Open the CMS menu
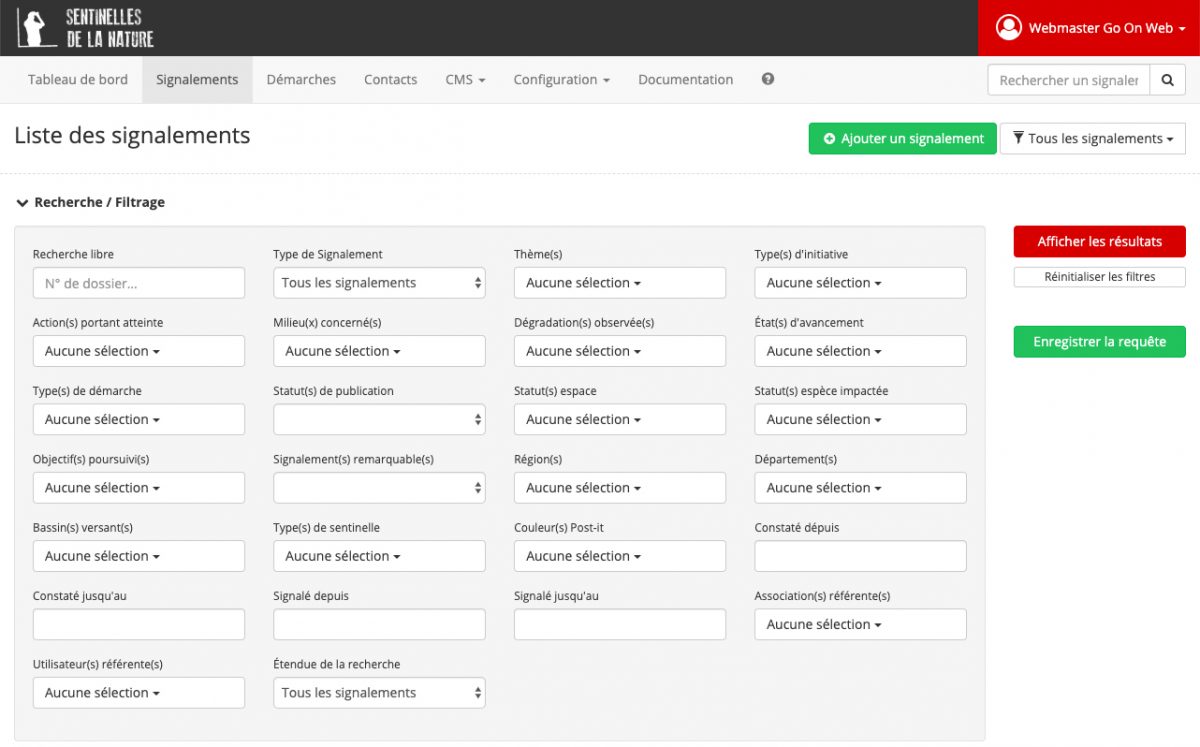The image size is (1200, 747). [465, 80]
